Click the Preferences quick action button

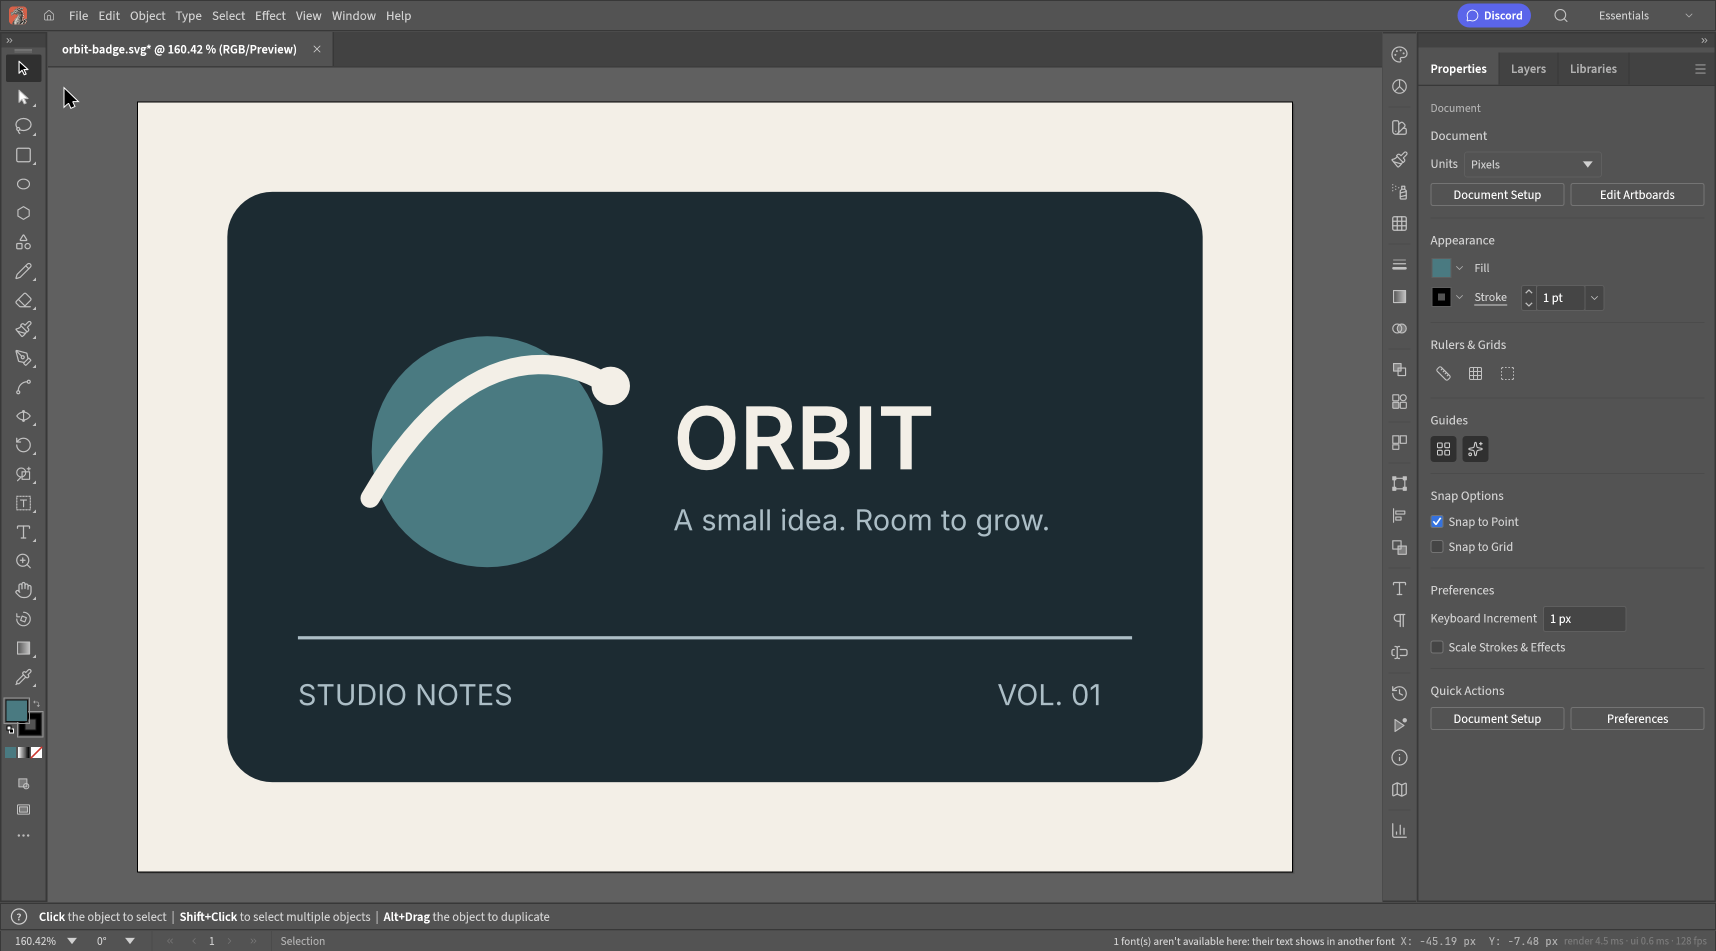[1637, 719]
